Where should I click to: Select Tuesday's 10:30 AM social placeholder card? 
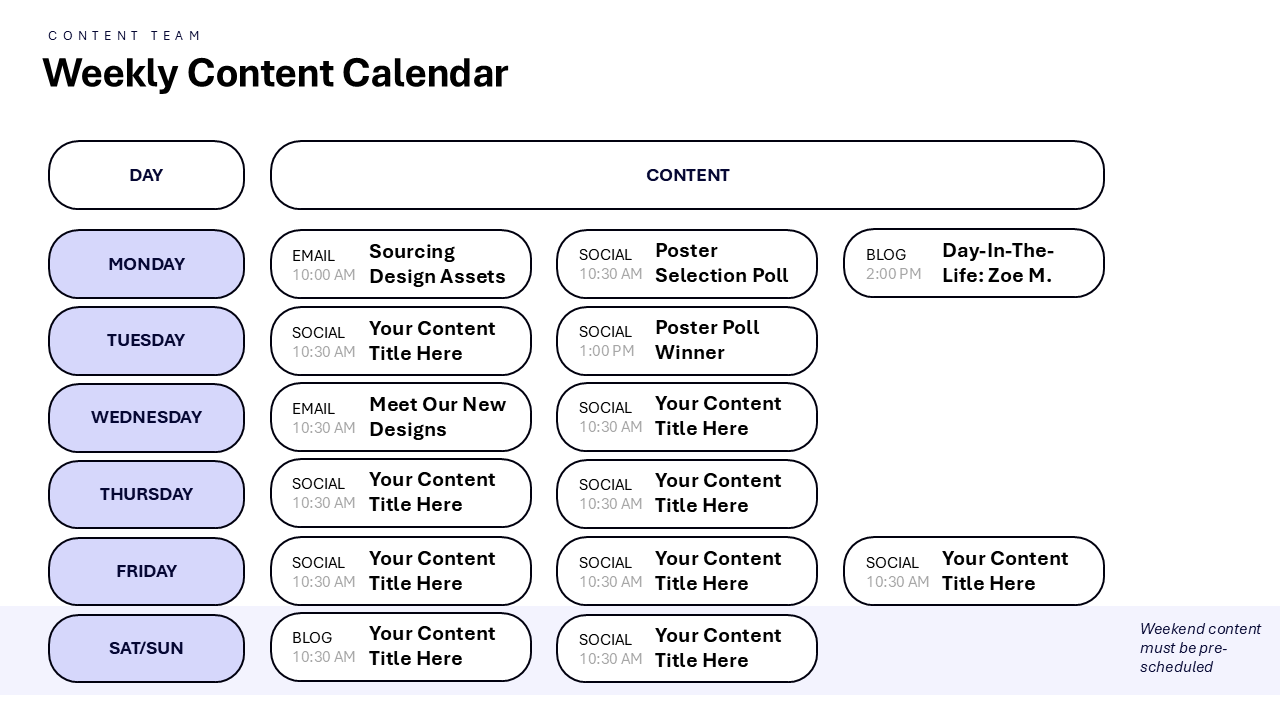pyautogui.click(x=400, y=341)
